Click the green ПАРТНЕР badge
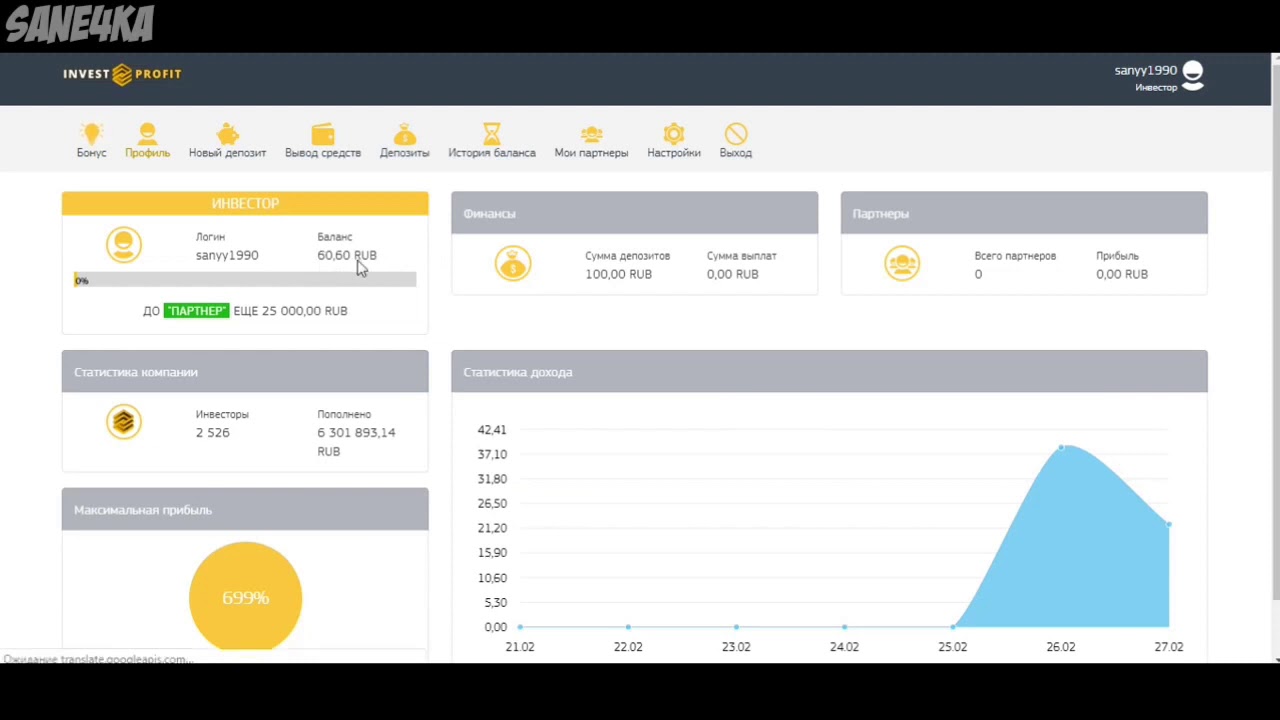1280x720 pixels. (x=196, y=311)
